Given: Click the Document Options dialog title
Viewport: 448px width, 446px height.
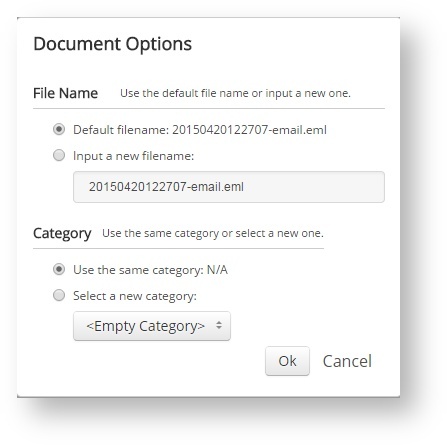Looking at the screenshot, I should tap(113, 44).
